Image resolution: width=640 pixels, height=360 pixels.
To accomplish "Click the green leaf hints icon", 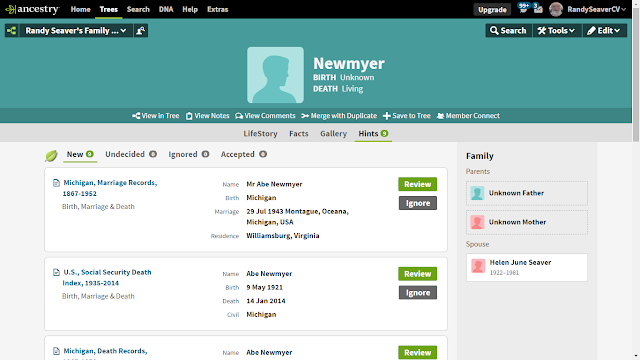I will pos(51,156).
